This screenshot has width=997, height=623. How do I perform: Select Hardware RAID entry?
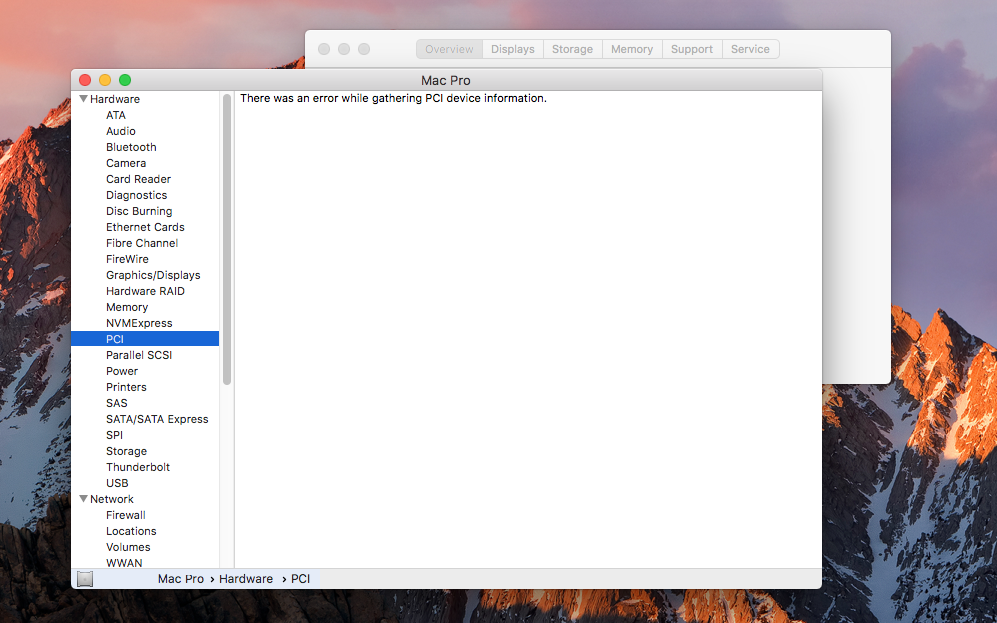[145, 291]
